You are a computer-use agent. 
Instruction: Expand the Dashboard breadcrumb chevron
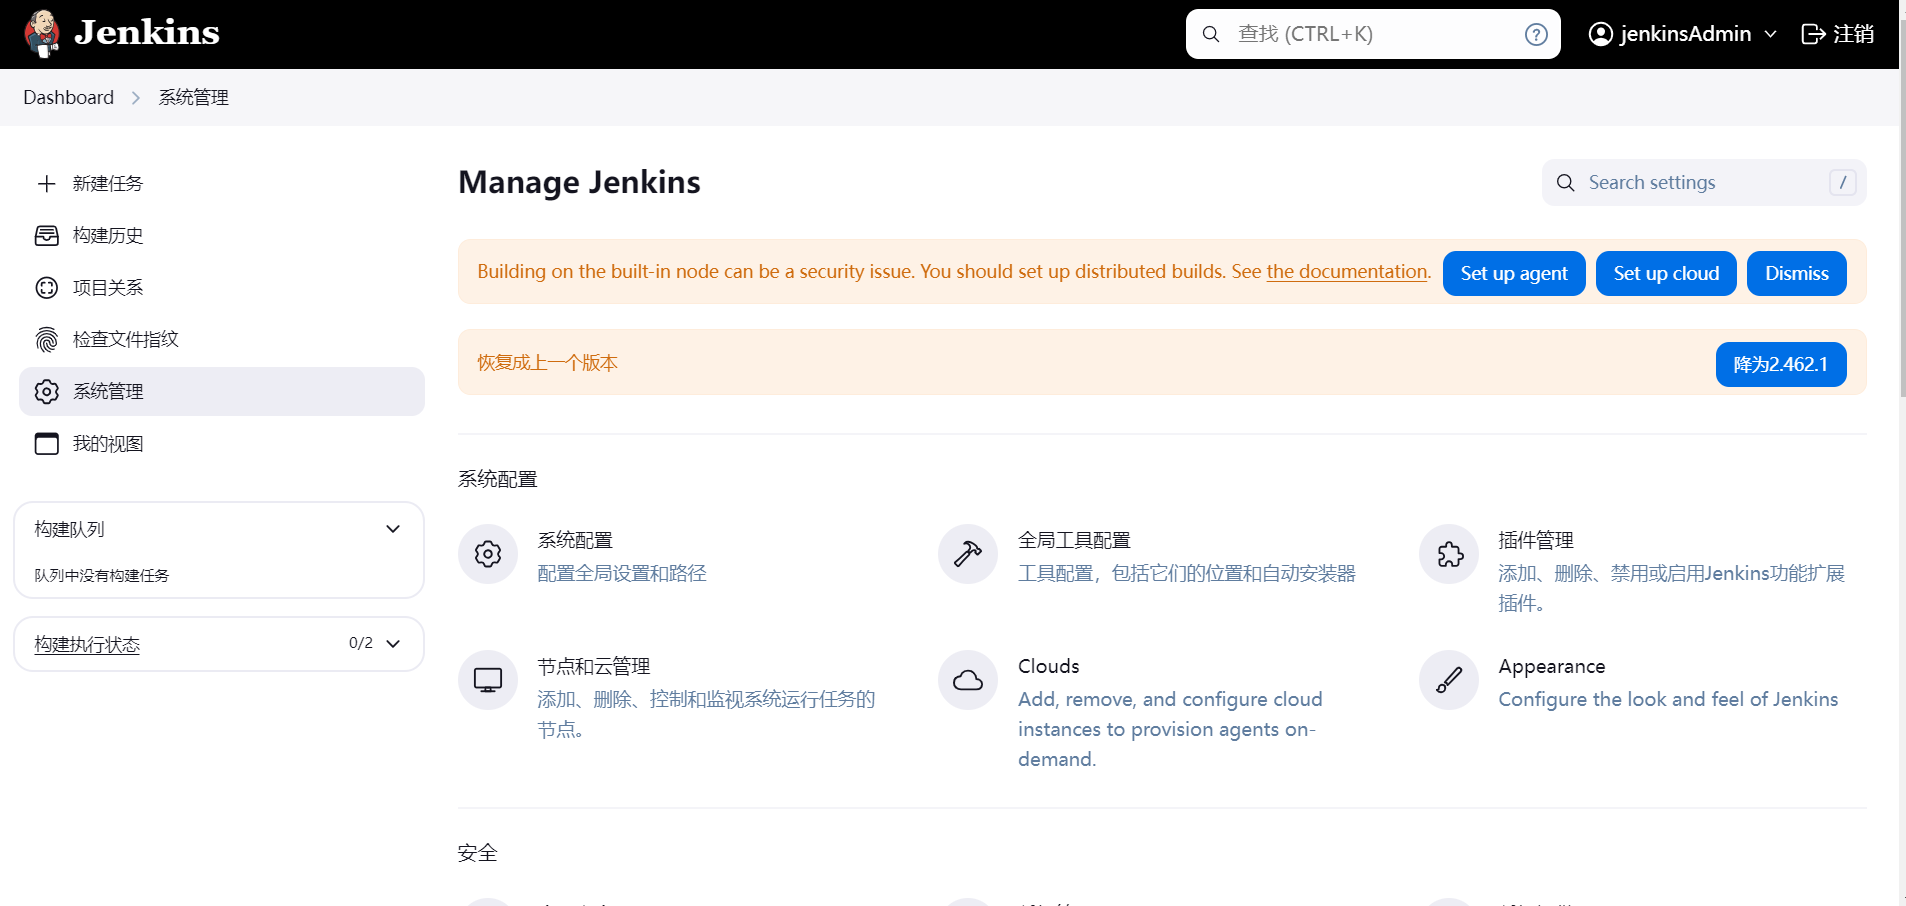(136, 98)
